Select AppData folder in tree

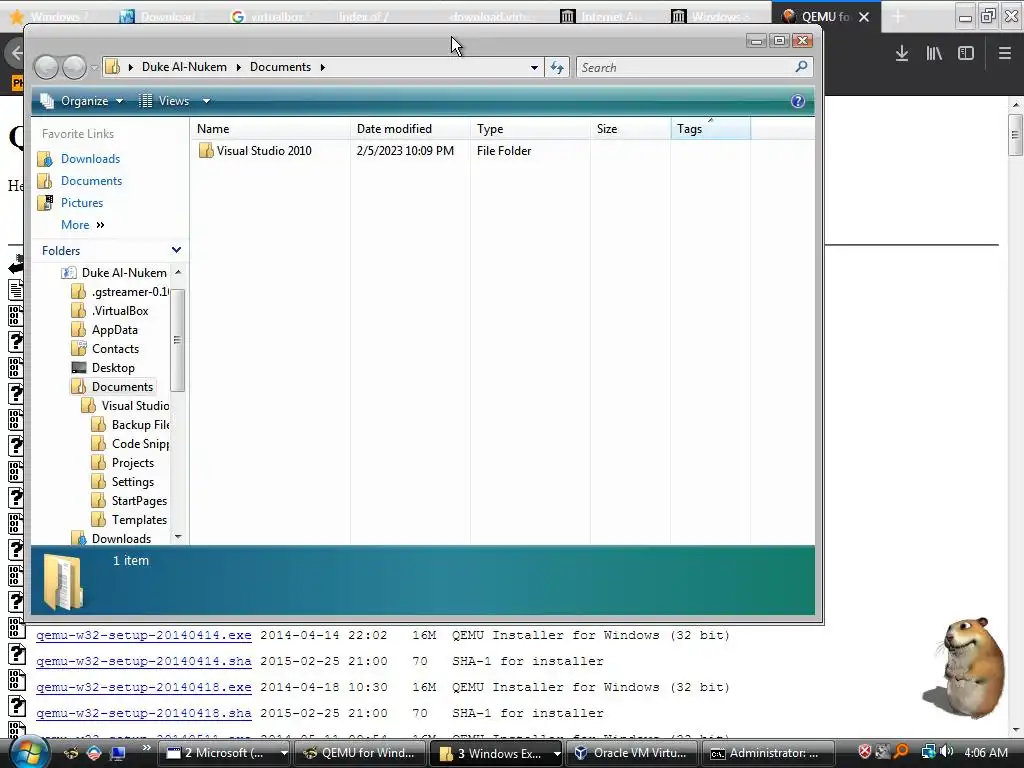click(114, 330)
